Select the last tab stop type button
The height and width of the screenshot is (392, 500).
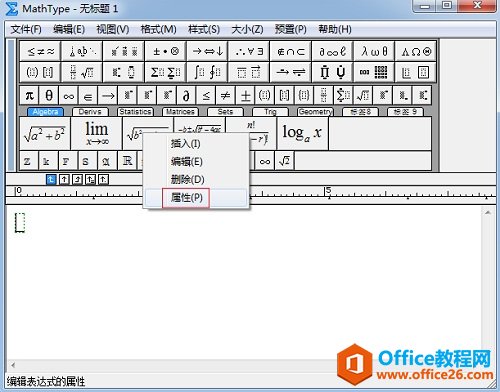click(103, 180)
